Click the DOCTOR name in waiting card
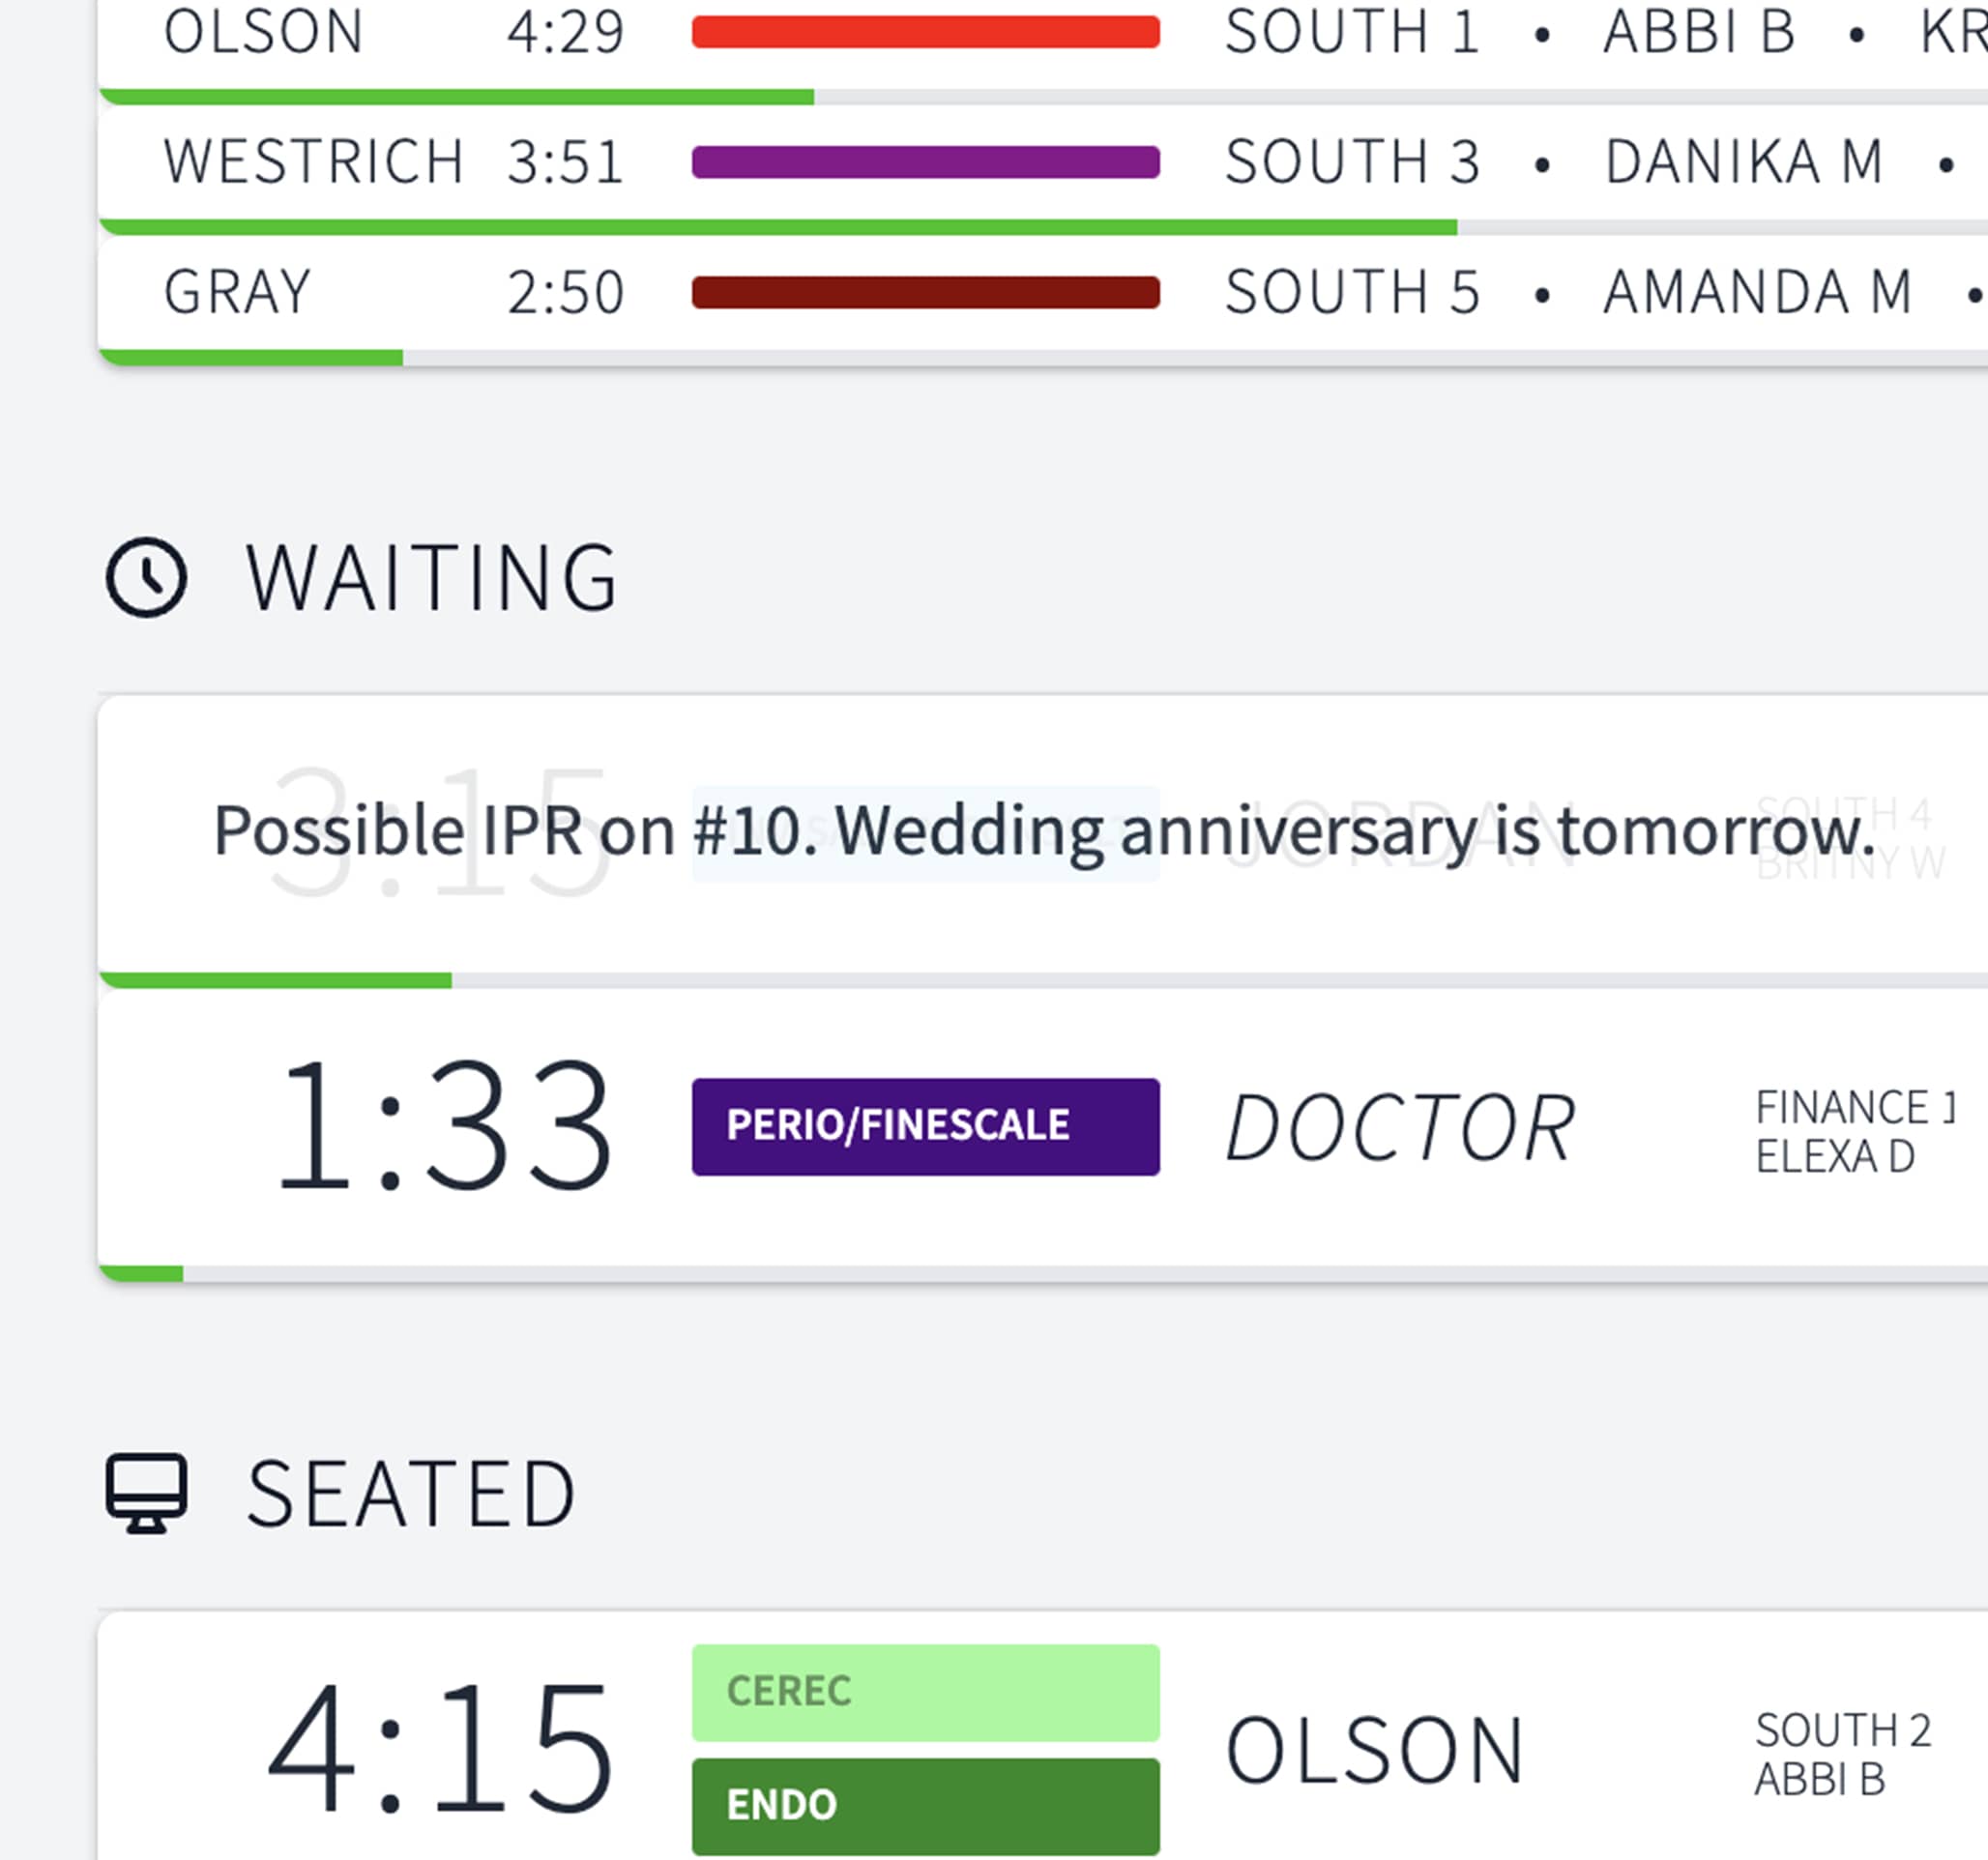The width and height of the screenshot is (1988, 1860). coord(1400,1128)
